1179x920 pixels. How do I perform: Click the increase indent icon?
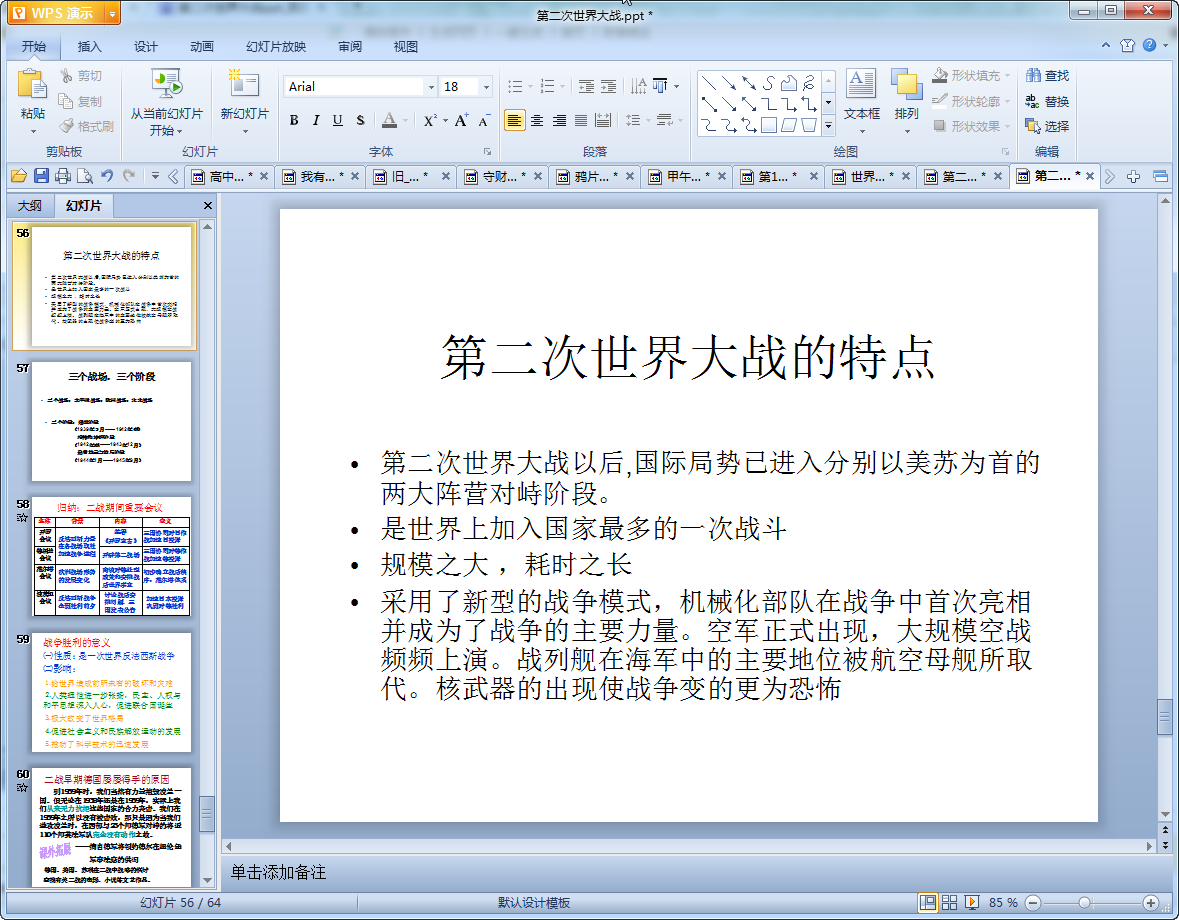click(x=608, y=86)
